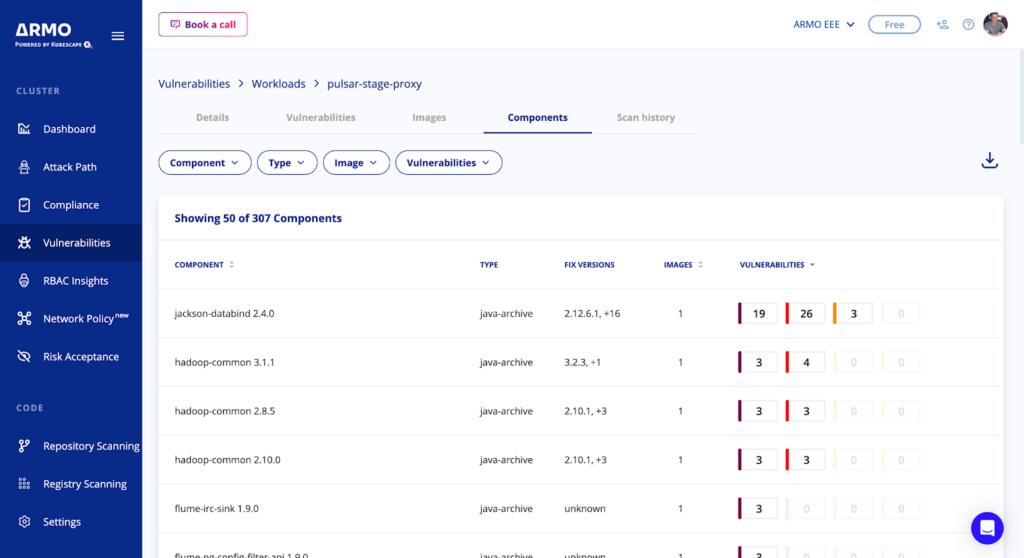Open the Image filter dropdown
1024x558 pixels.
pyautogui.click(x=356, y=163)
